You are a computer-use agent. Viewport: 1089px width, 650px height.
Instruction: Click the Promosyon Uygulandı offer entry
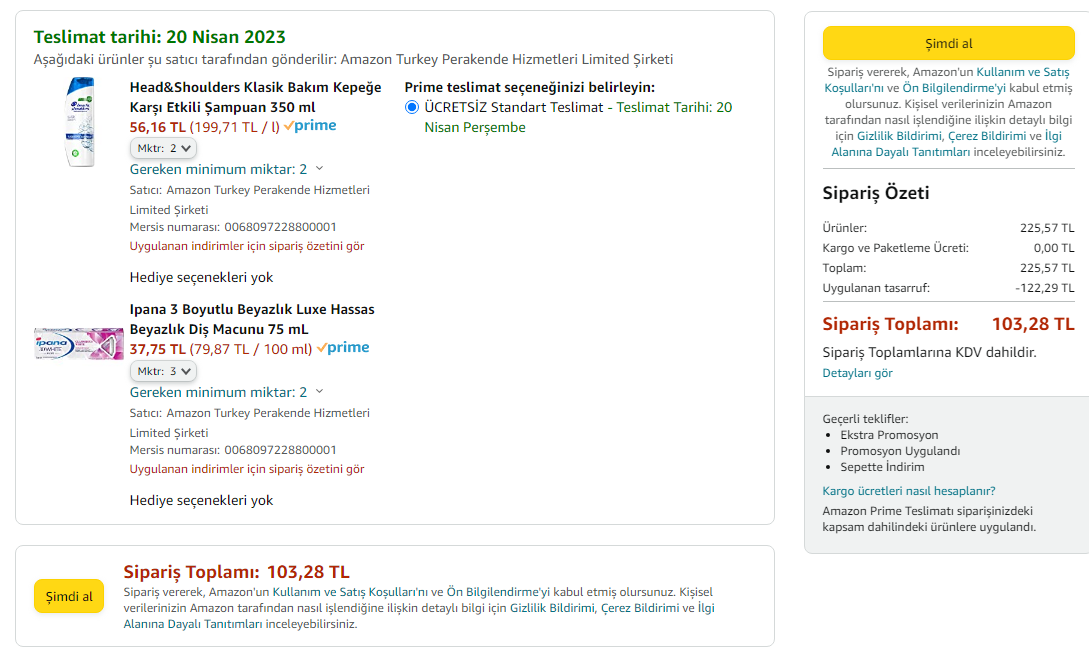coord(900,451)
